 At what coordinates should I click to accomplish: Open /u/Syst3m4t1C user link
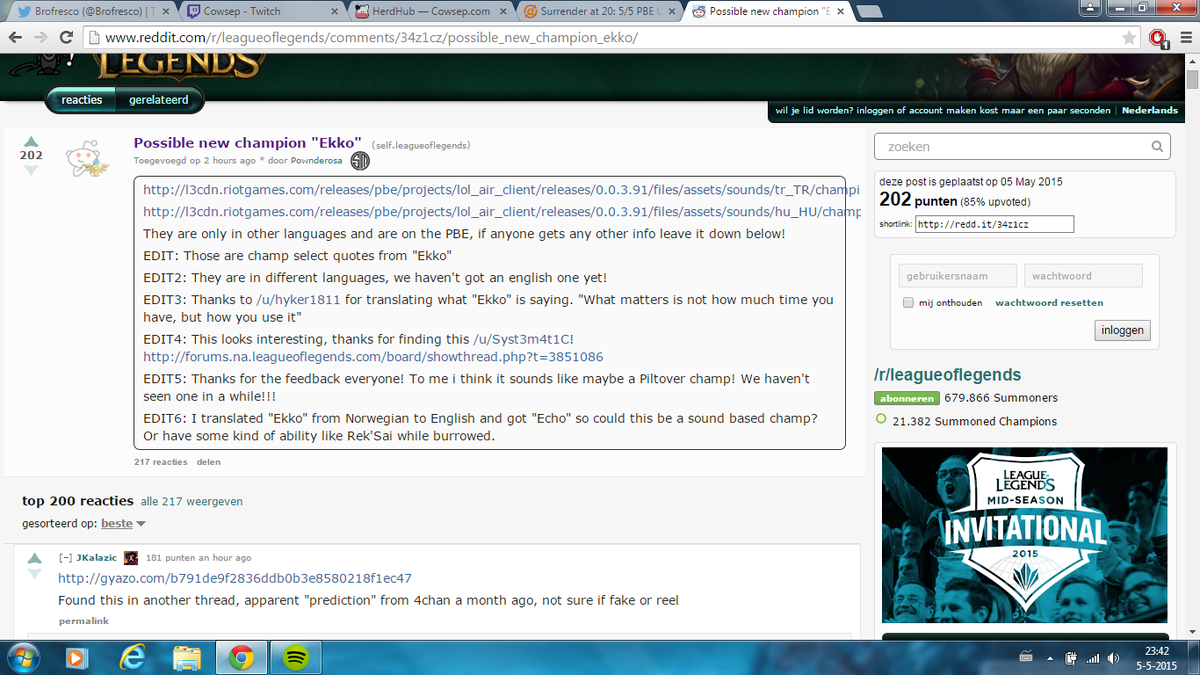click(x=523, y=340)
